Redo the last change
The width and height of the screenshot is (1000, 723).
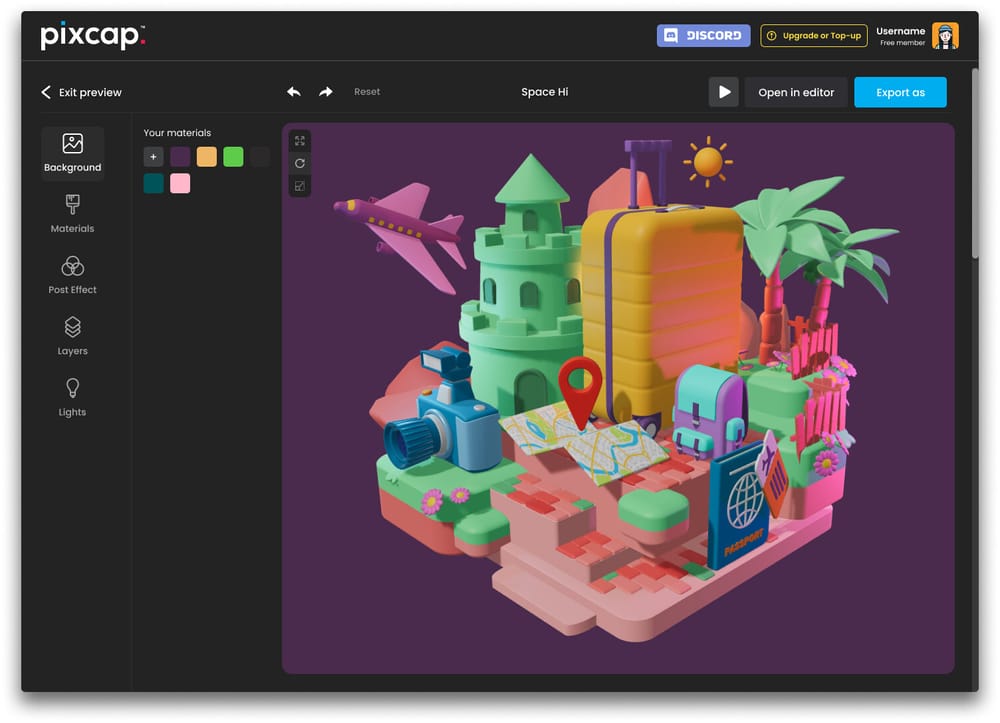pyautogui.click(x=326, y=91)
